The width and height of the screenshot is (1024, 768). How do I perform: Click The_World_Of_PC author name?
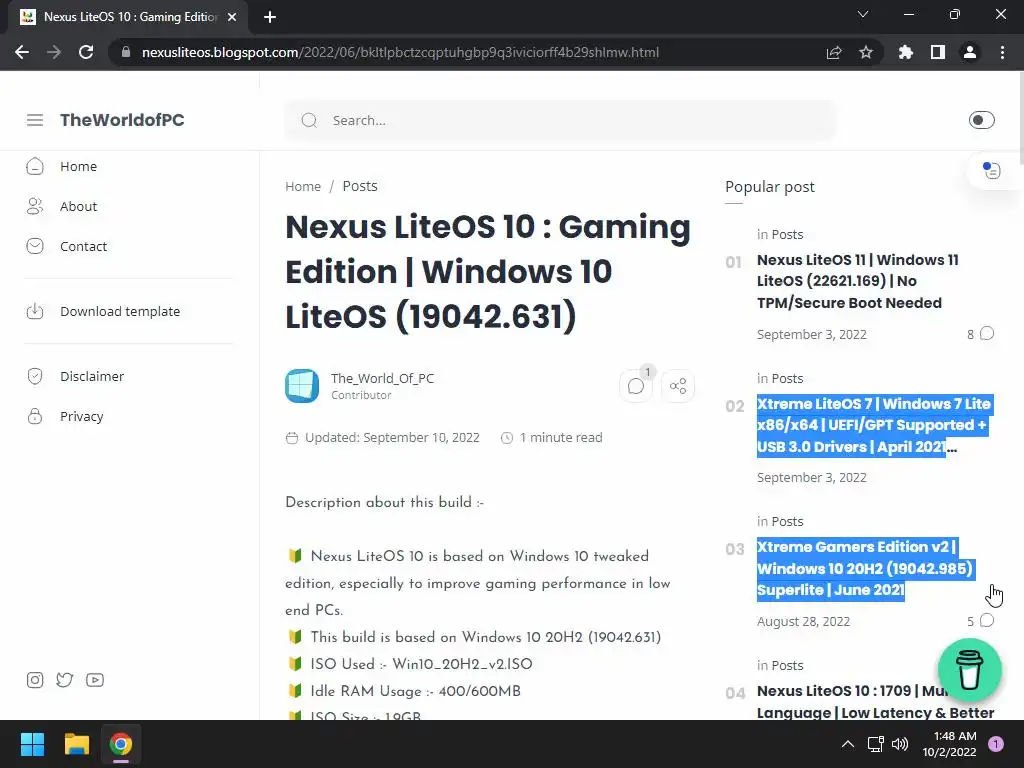pos(382,378)
